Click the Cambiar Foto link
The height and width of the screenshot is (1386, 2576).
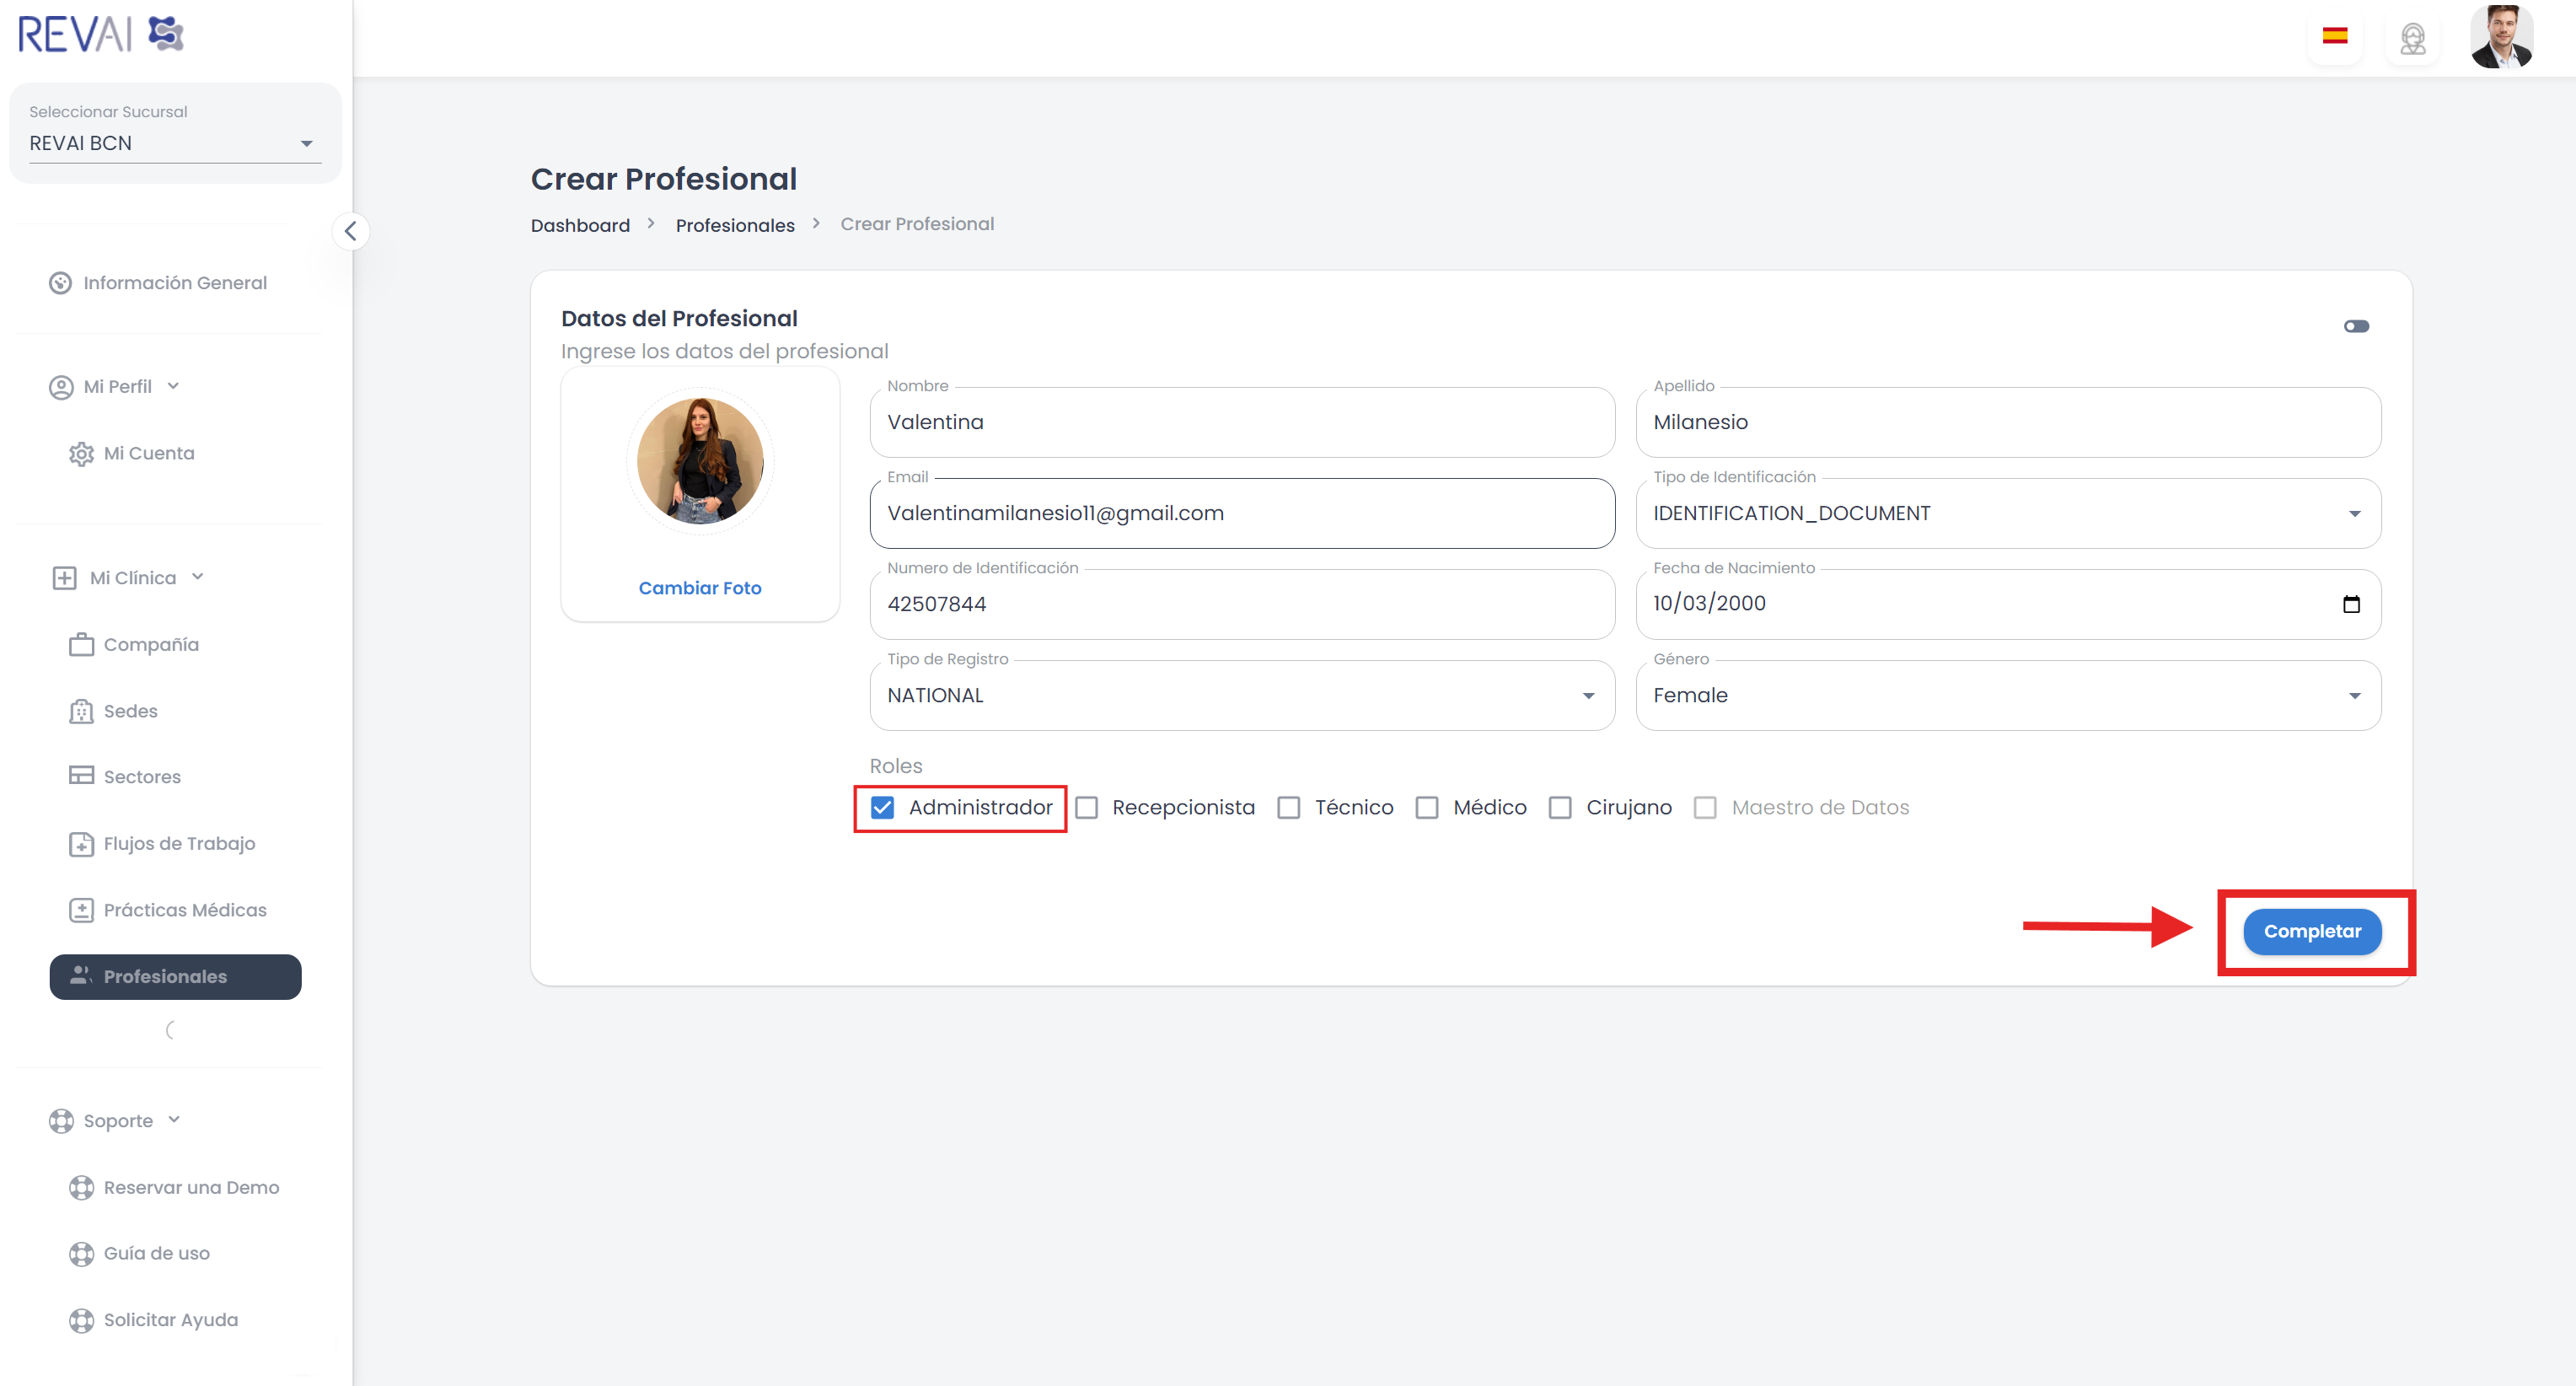pos(700,588)
